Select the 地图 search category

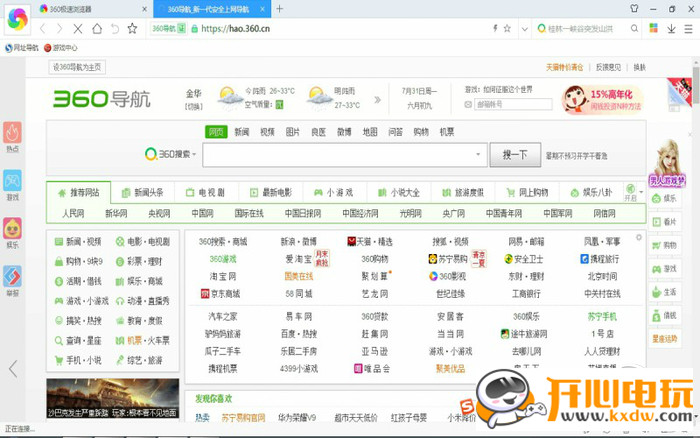pos(370,132)
